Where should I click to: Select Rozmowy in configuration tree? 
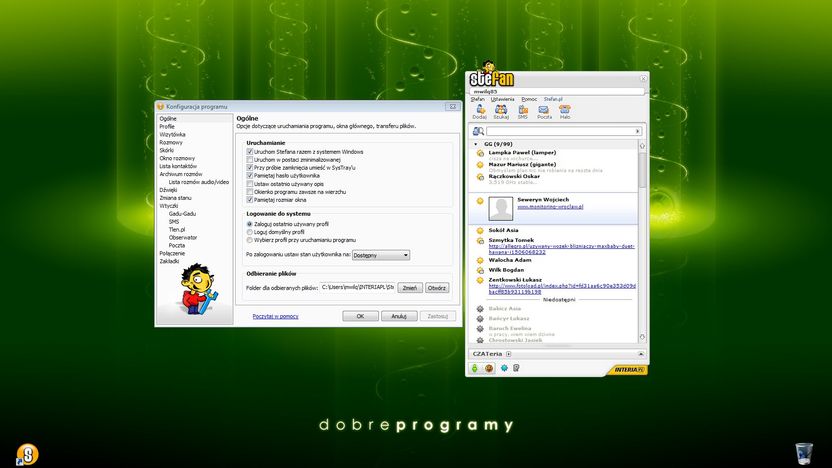(171, 143)
